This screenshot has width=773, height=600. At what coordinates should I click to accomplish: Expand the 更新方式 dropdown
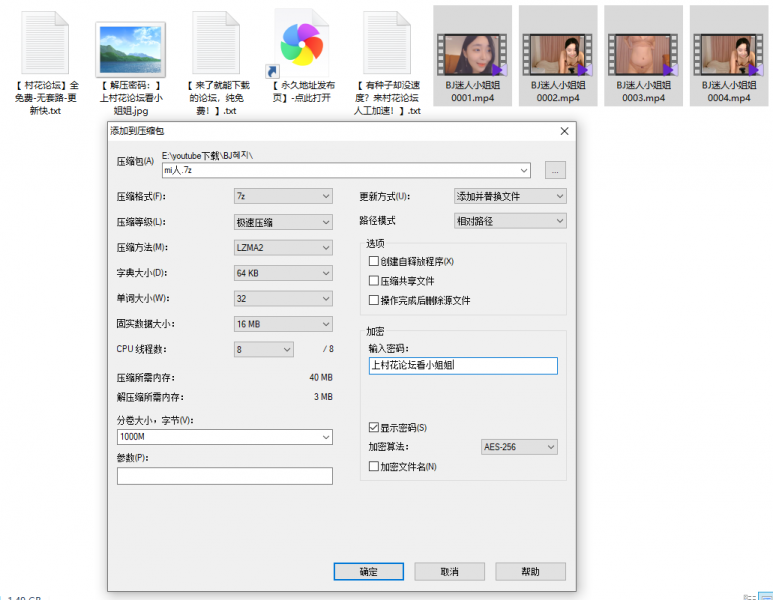point(509,196)
